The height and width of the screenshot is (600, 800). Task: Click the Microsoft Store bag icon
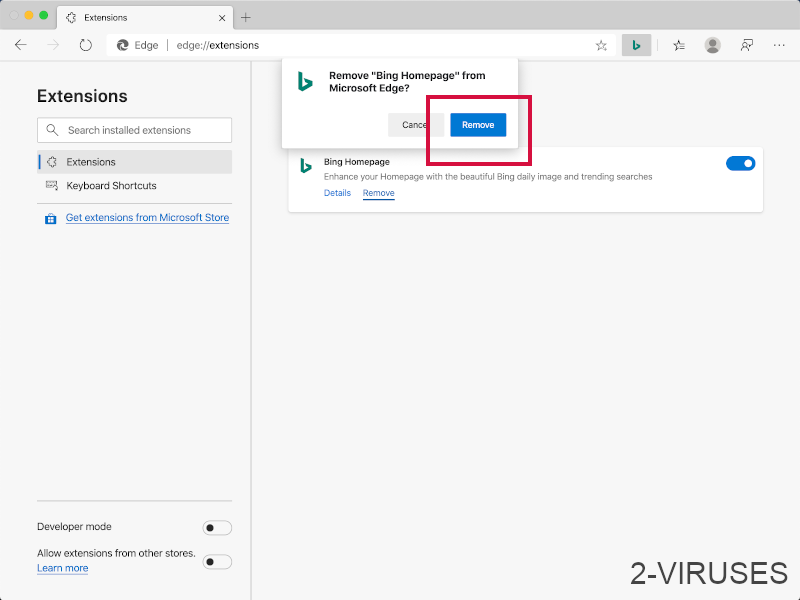click(x=51, y=219)
